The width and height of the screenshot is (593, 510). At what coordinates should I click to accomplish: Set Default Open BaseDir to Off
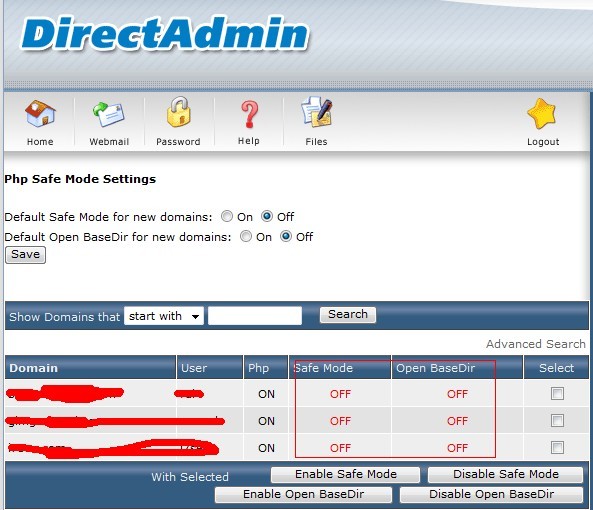coord(286,236)
